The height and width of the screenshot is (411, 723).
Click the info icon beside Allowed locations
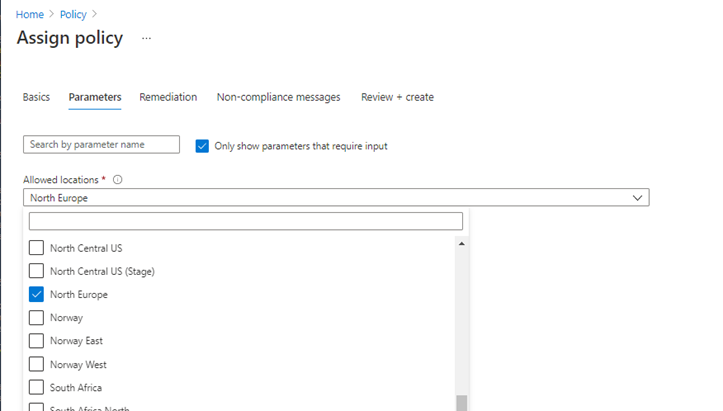118,180
